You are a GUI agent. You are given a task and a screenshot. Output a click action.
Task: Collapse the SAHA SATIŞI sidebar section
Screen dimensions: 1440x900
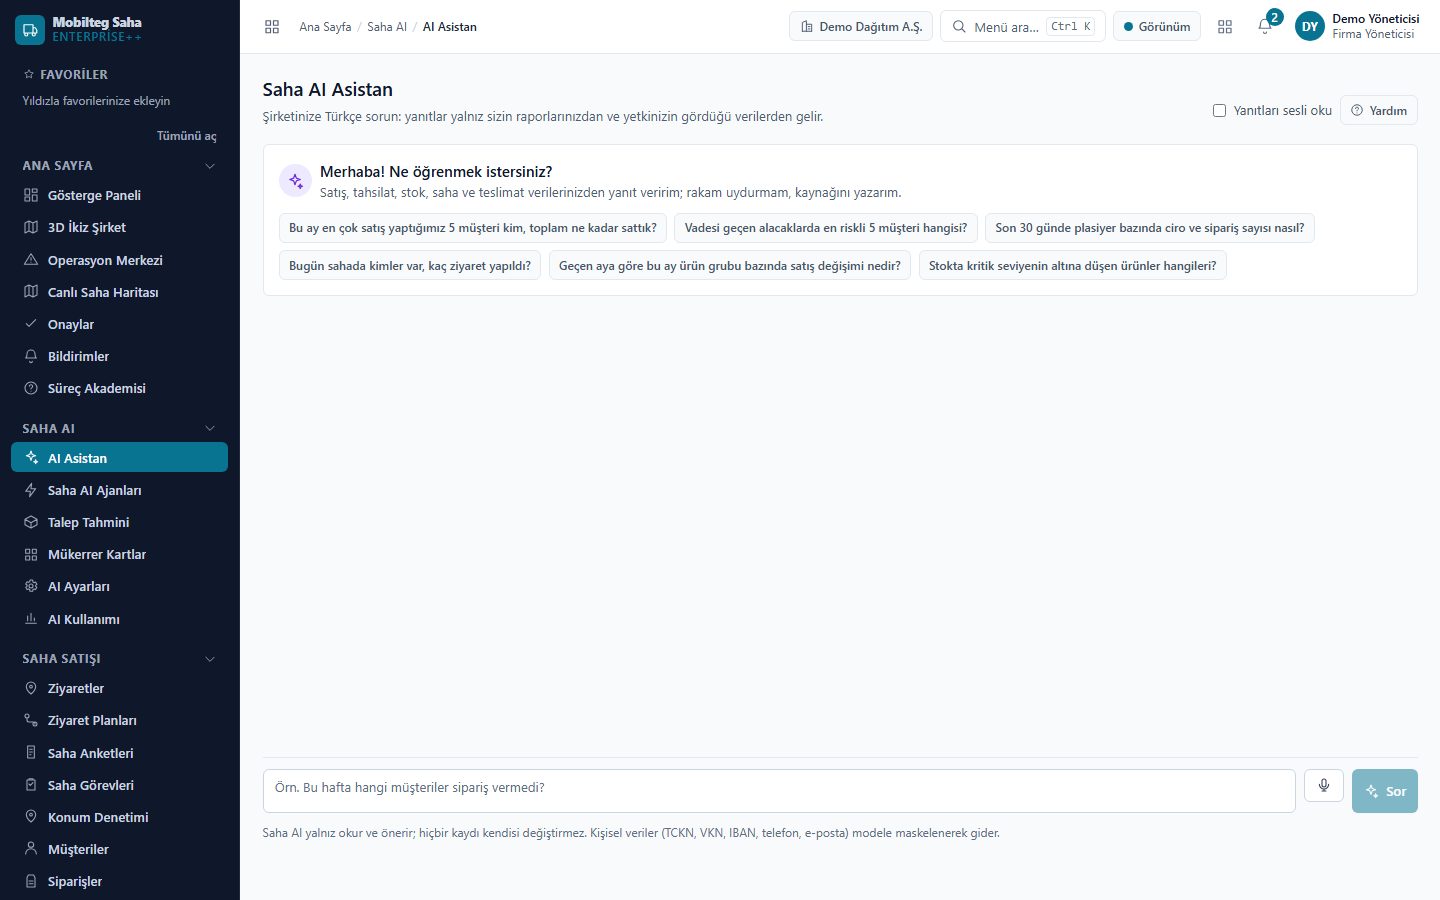210,659
